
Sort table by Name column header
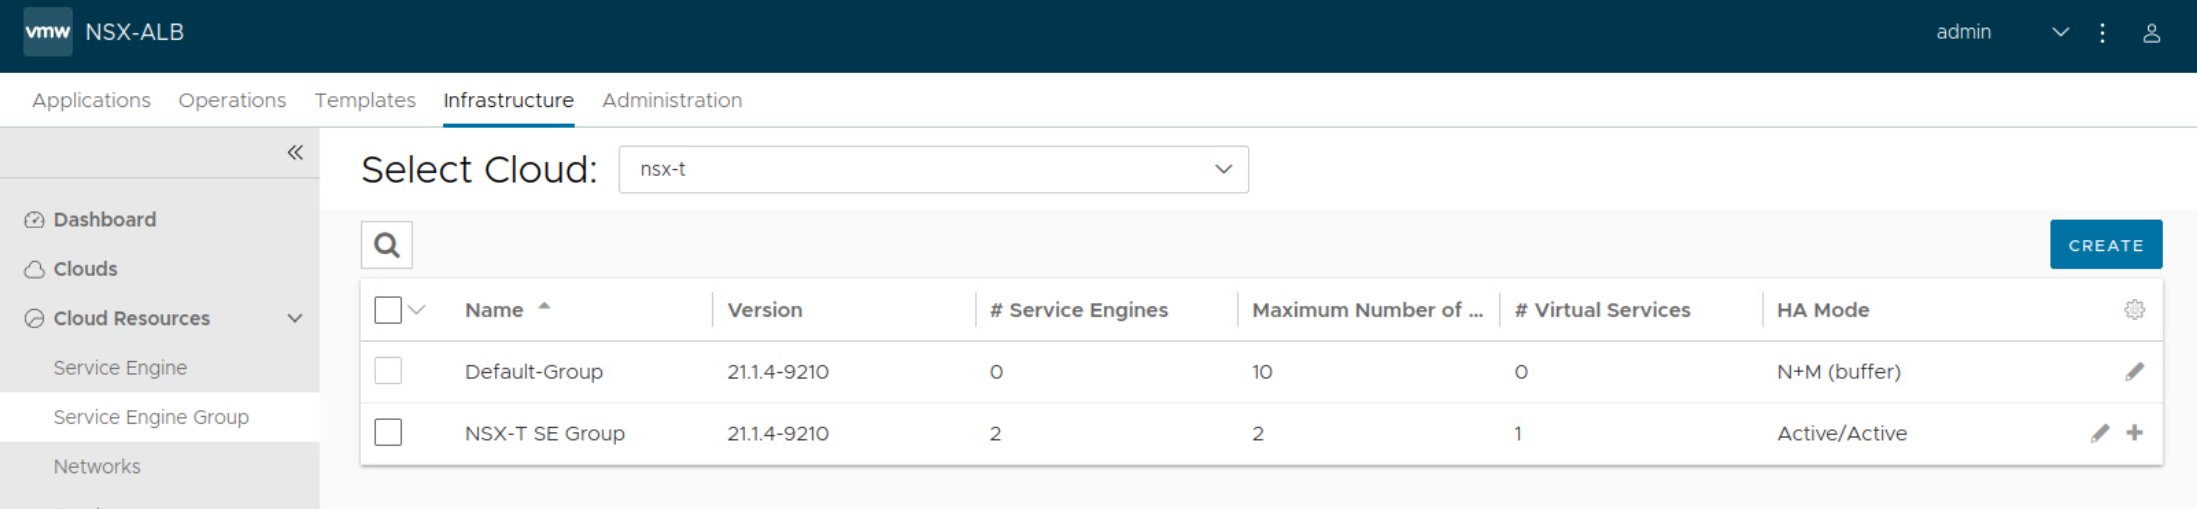(495, 310)
